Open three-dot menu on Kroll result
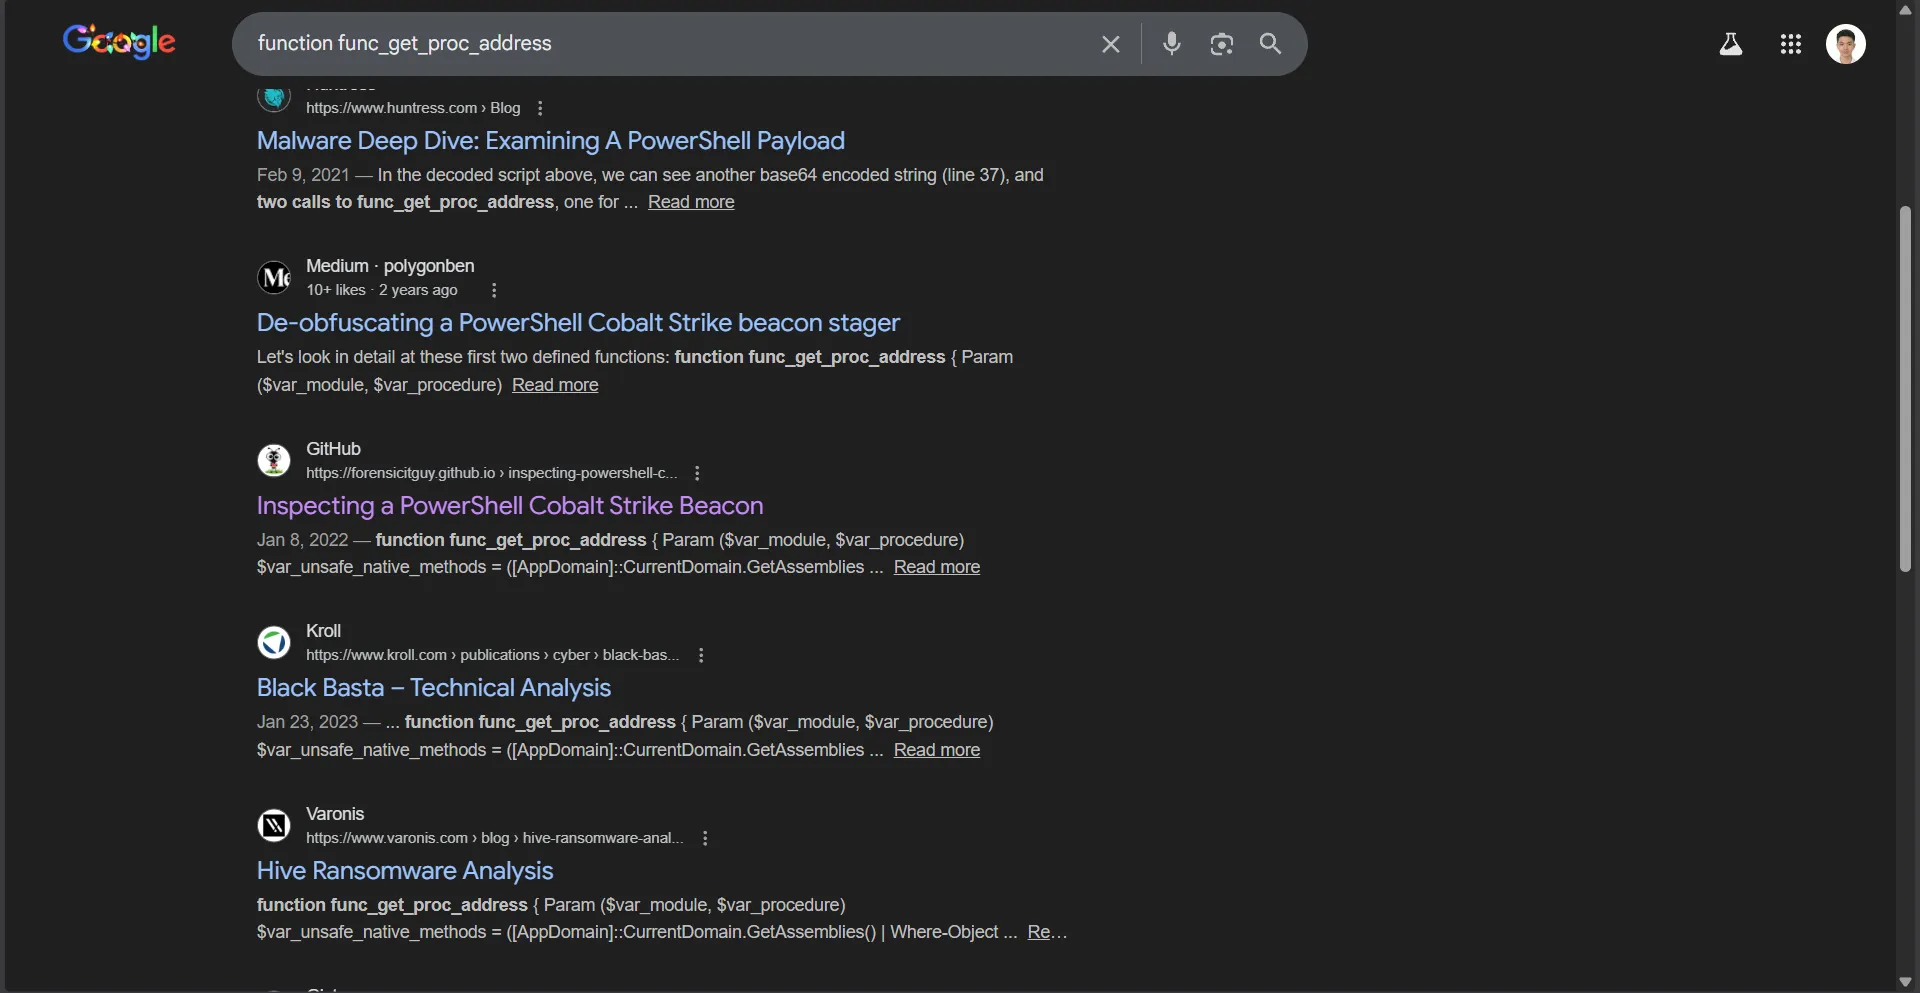This screenshot has height=993, width=1920. (702, 655)
